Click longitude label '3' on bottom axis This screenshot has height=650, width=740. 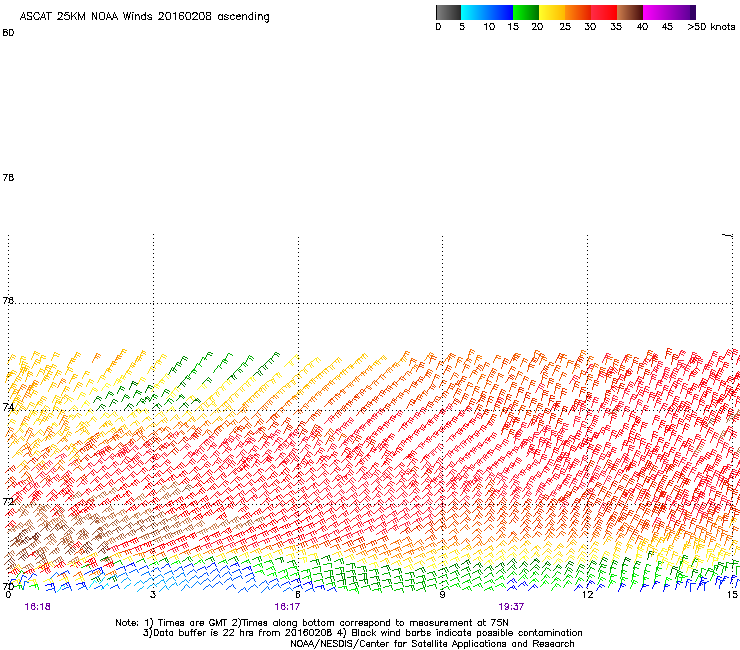153,594
